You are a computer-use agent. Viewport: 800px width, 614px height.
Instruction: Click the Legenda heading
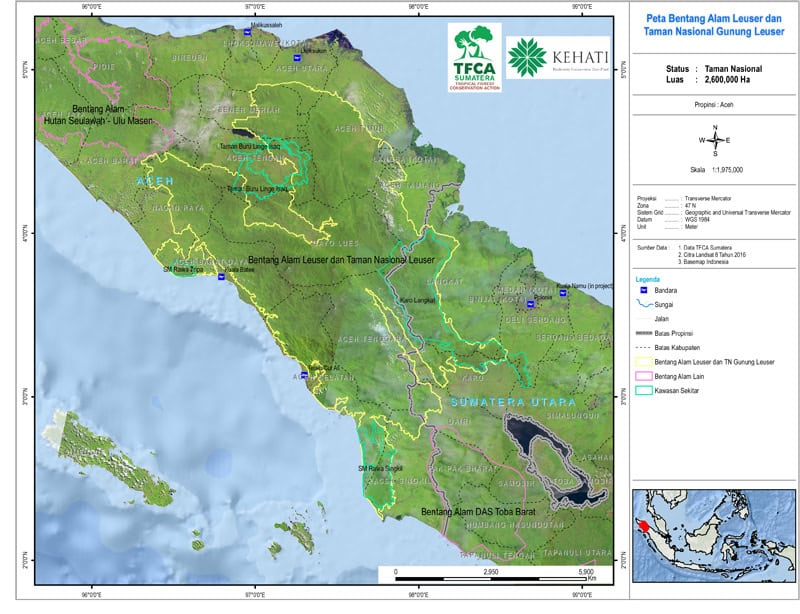tap(650, 276)
